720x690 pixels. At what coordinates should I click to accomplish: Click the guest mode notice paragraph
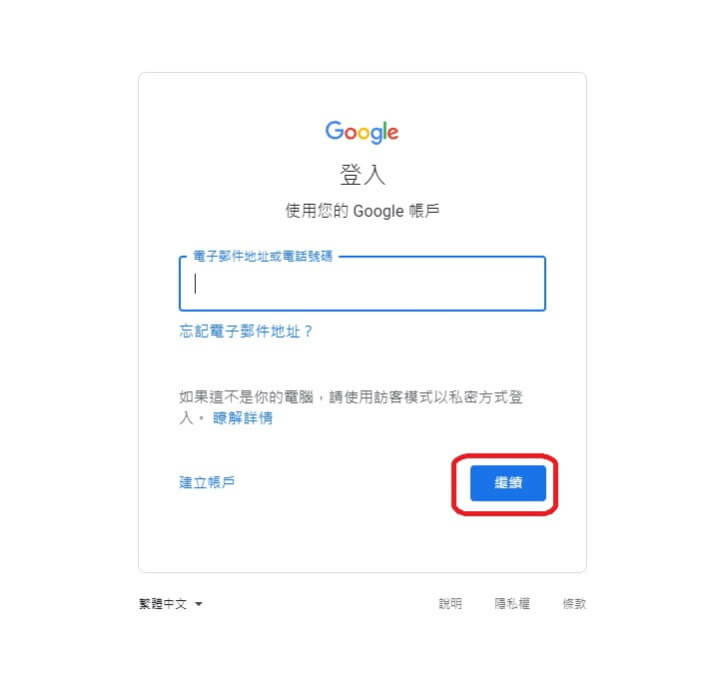click(351, 407)
